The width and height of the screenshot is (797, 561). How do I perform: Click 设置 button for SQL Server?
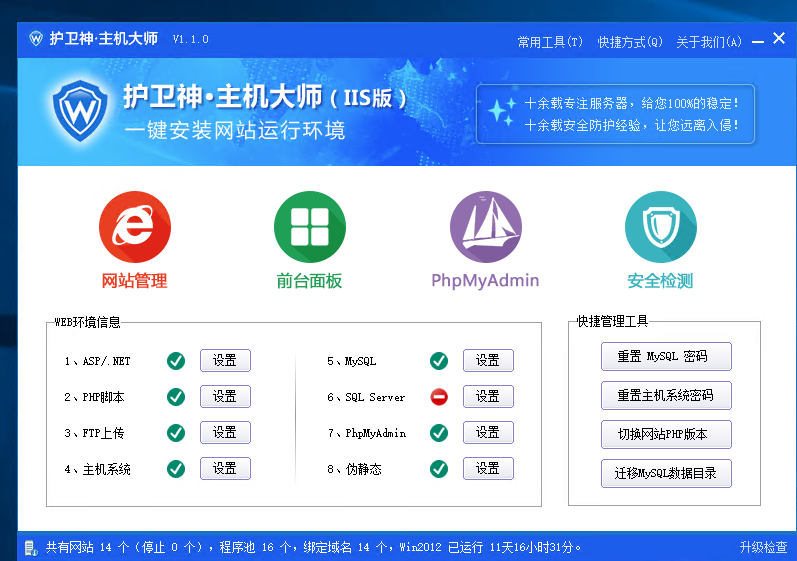[488, 396]
